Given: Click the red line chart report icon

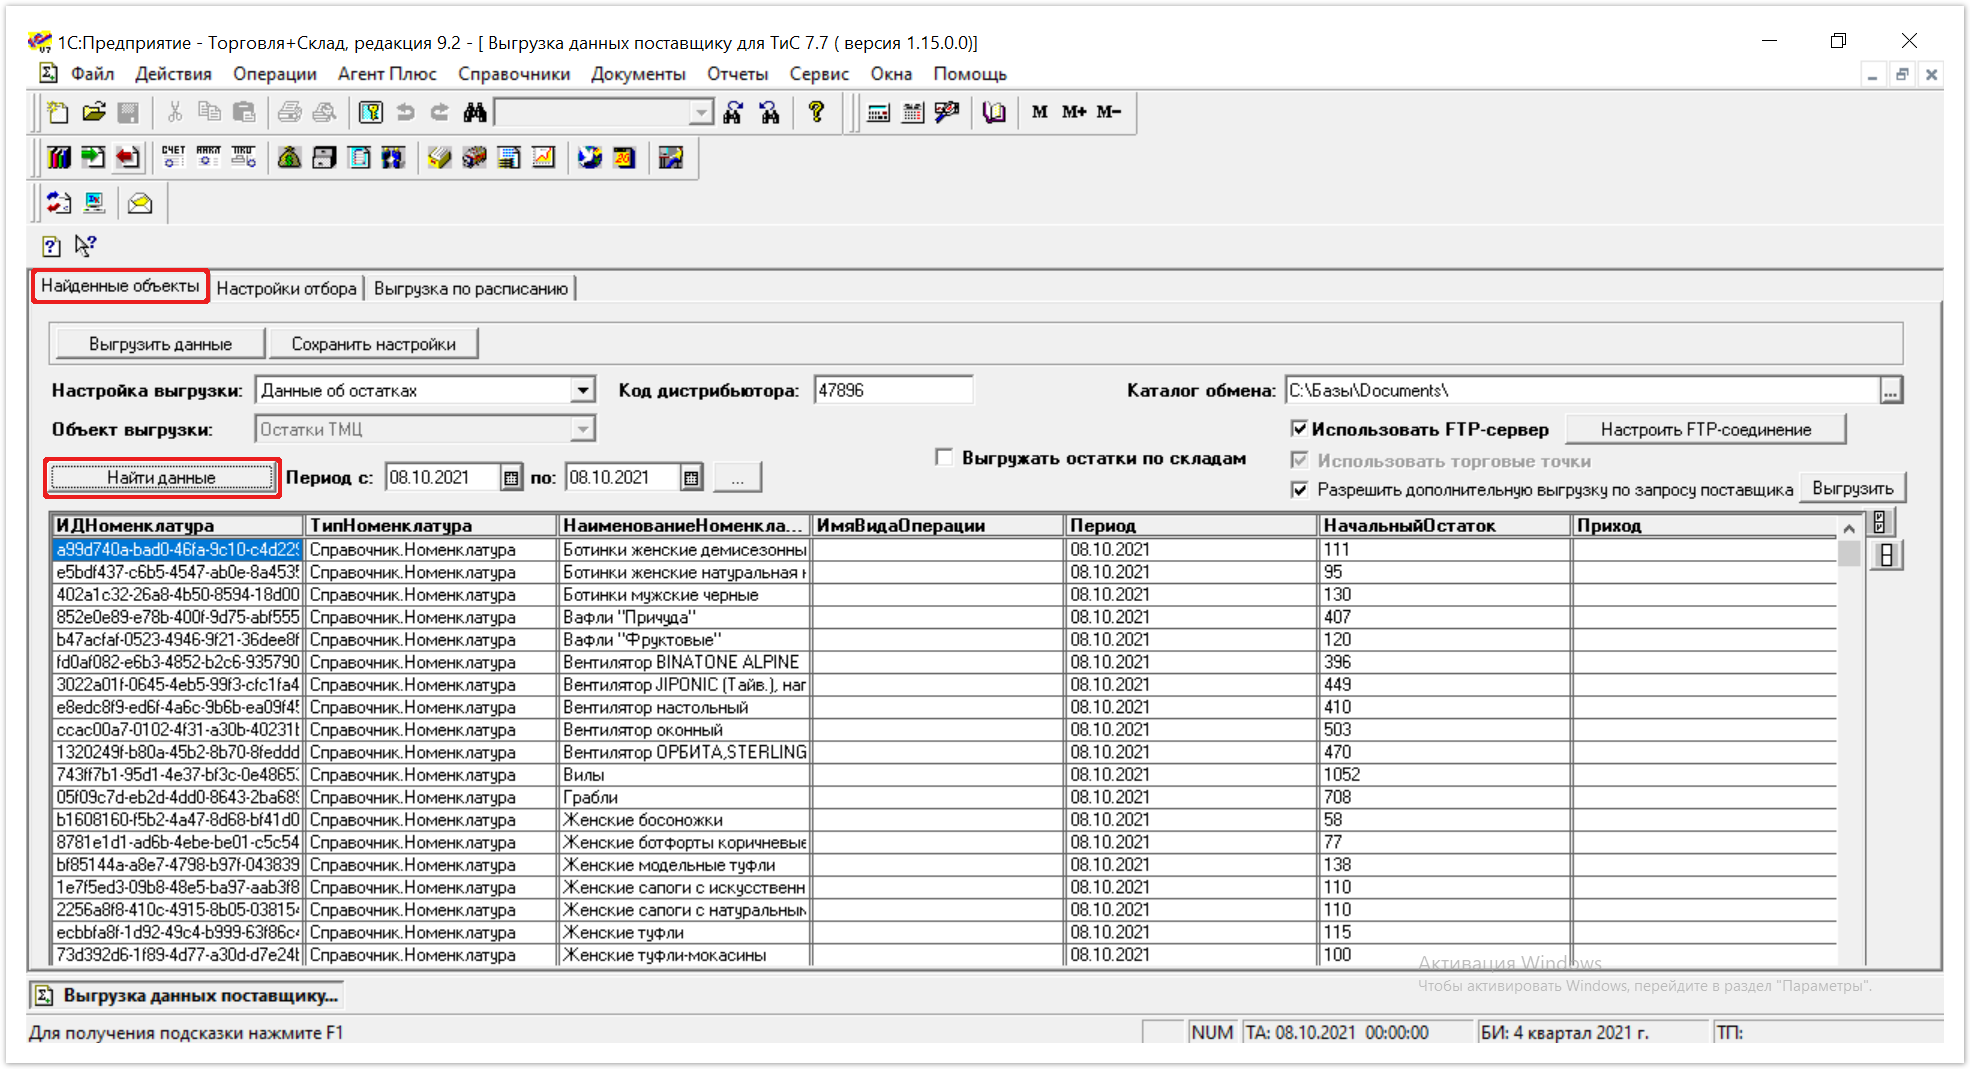Looking at the screenshot, I should [x=543, y=157].
